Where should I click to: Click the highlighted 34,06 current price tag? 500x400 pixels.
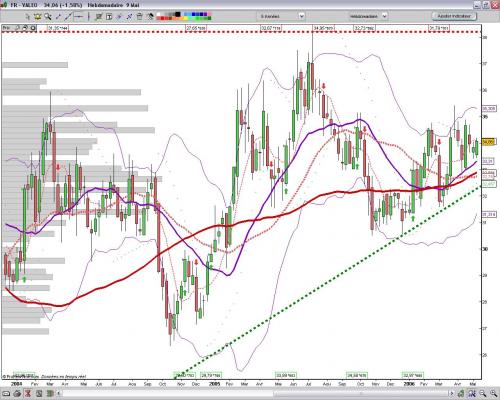(x=489, y=142)
